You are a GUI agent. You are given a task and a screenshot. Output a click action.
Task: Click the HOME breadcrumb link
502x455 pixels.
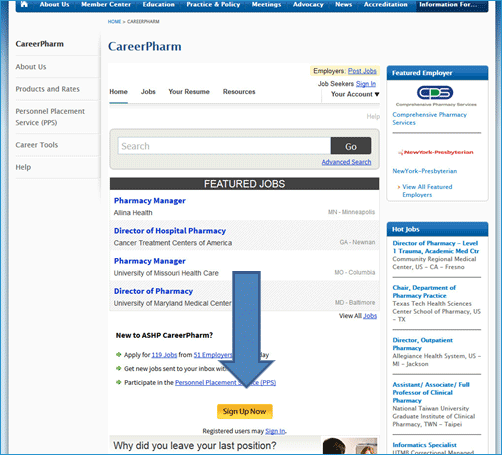[x=114, y=22]
